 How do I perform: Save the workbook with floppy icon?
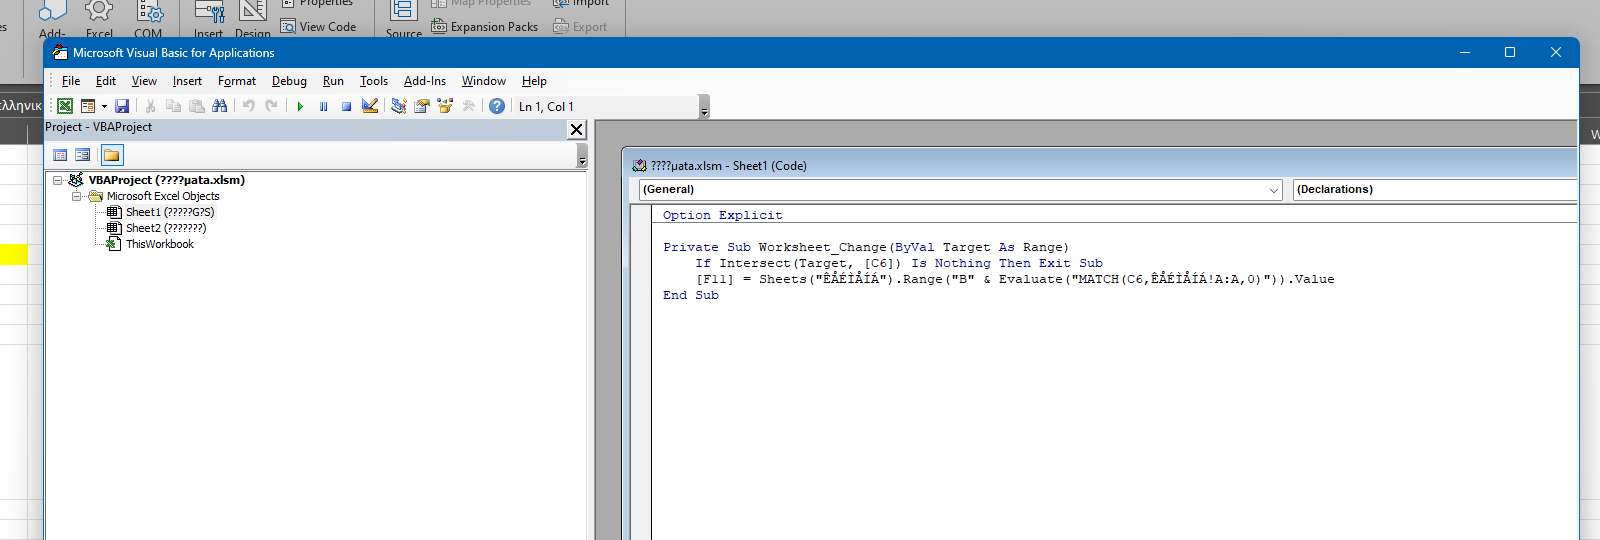point(122,106)
